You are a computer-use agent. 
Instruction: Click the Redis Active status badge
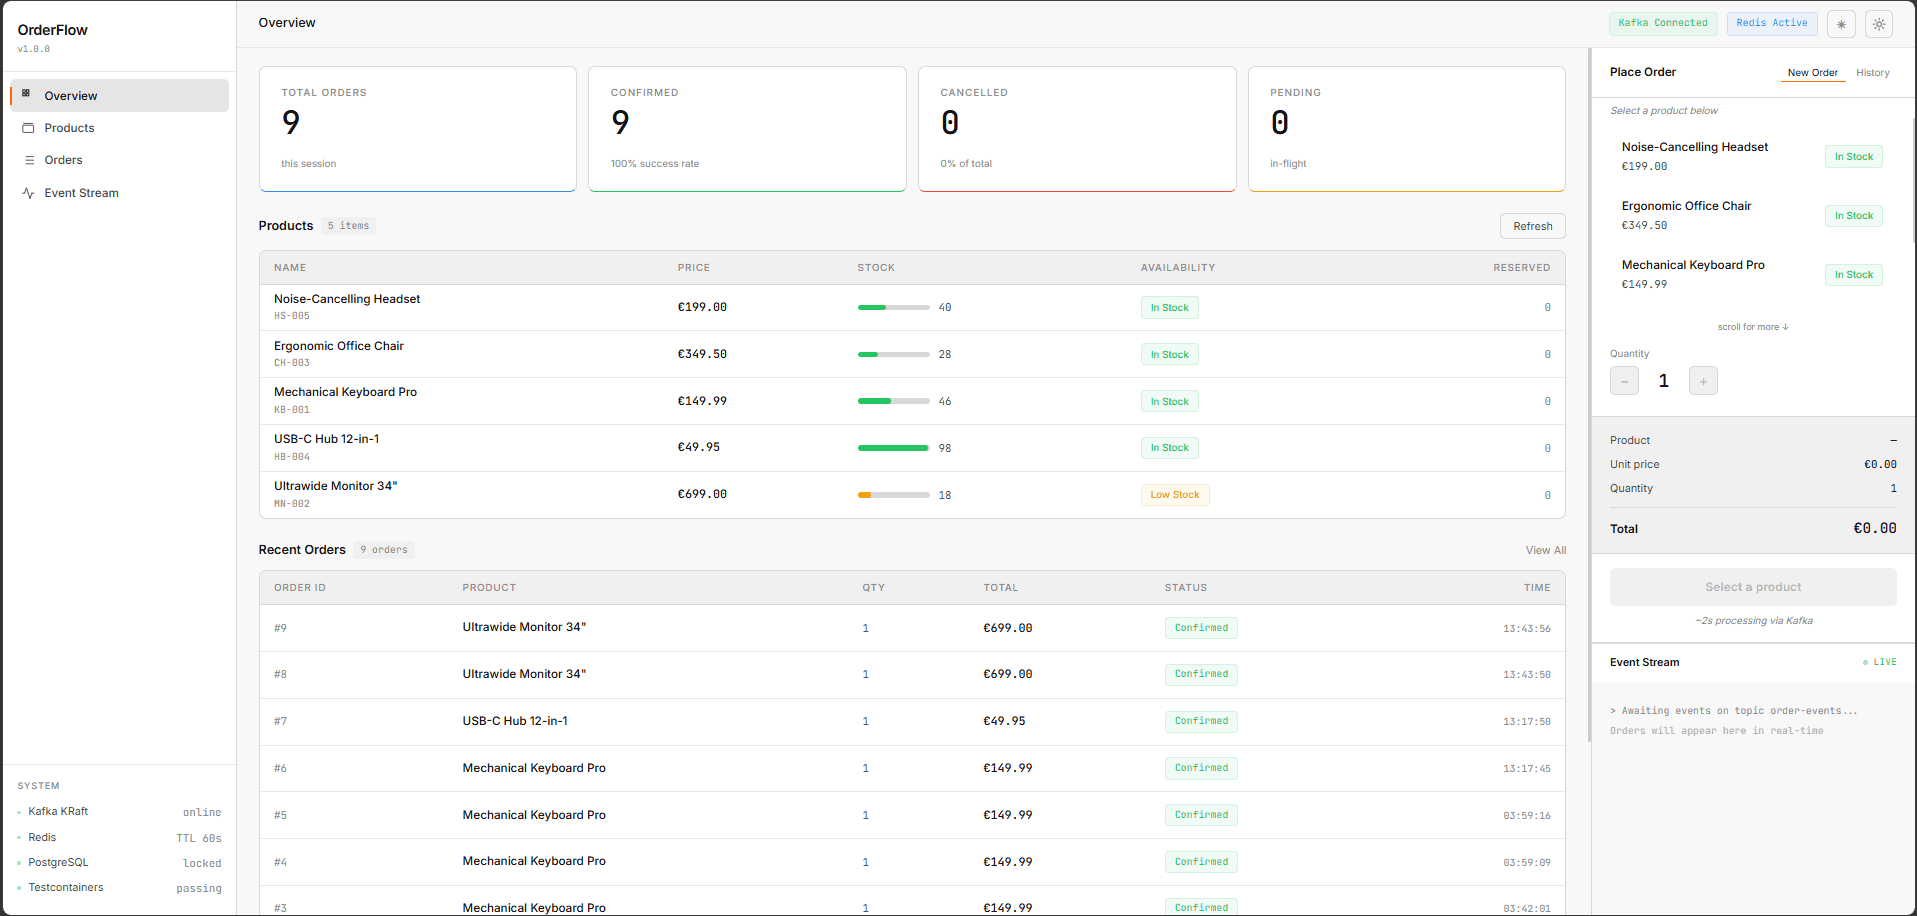point(1771,23)
